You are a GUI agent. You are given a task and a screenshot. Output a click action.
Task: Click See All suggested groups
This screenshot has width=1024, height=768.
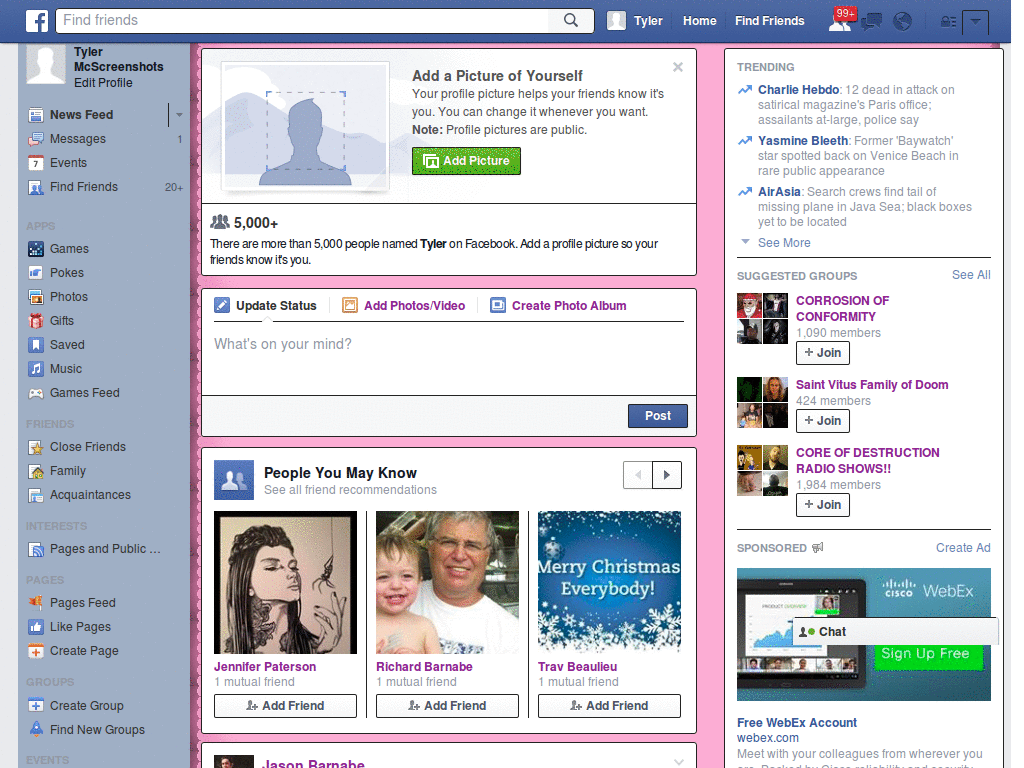point(970,275)
